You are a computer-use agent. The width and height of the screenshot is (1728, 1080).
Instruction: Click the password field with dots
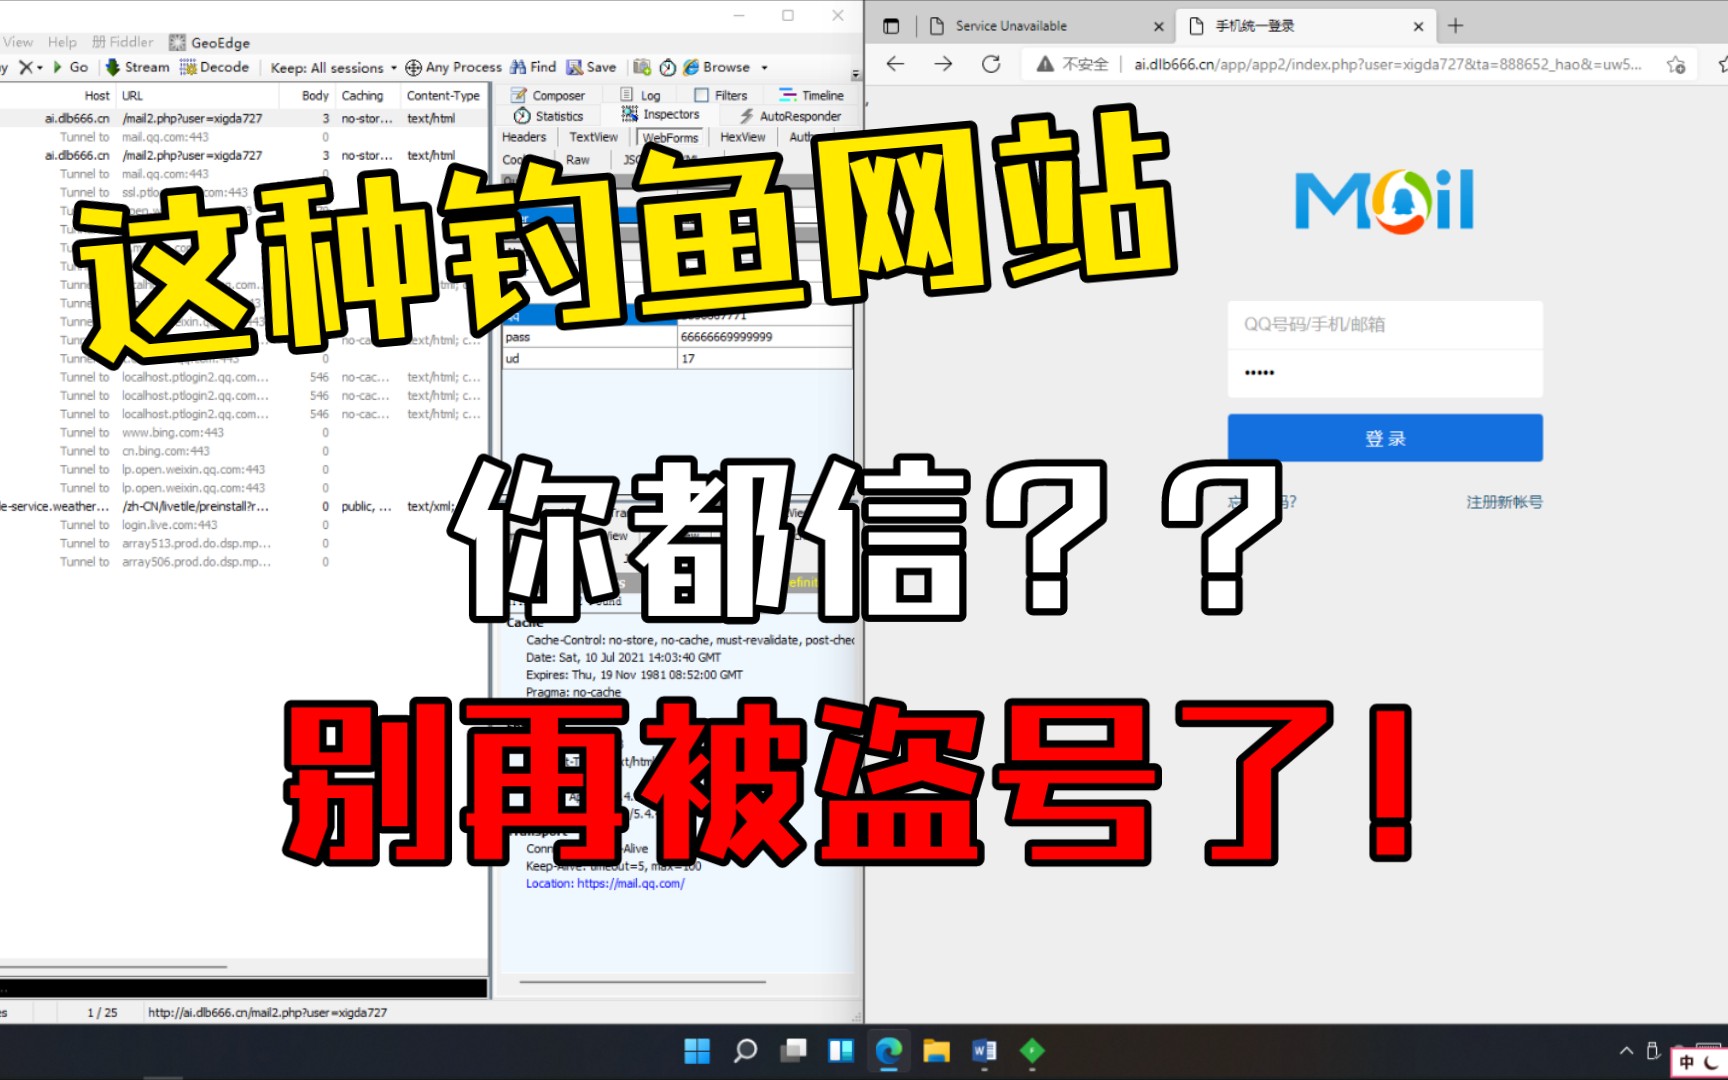[1385, 373]
